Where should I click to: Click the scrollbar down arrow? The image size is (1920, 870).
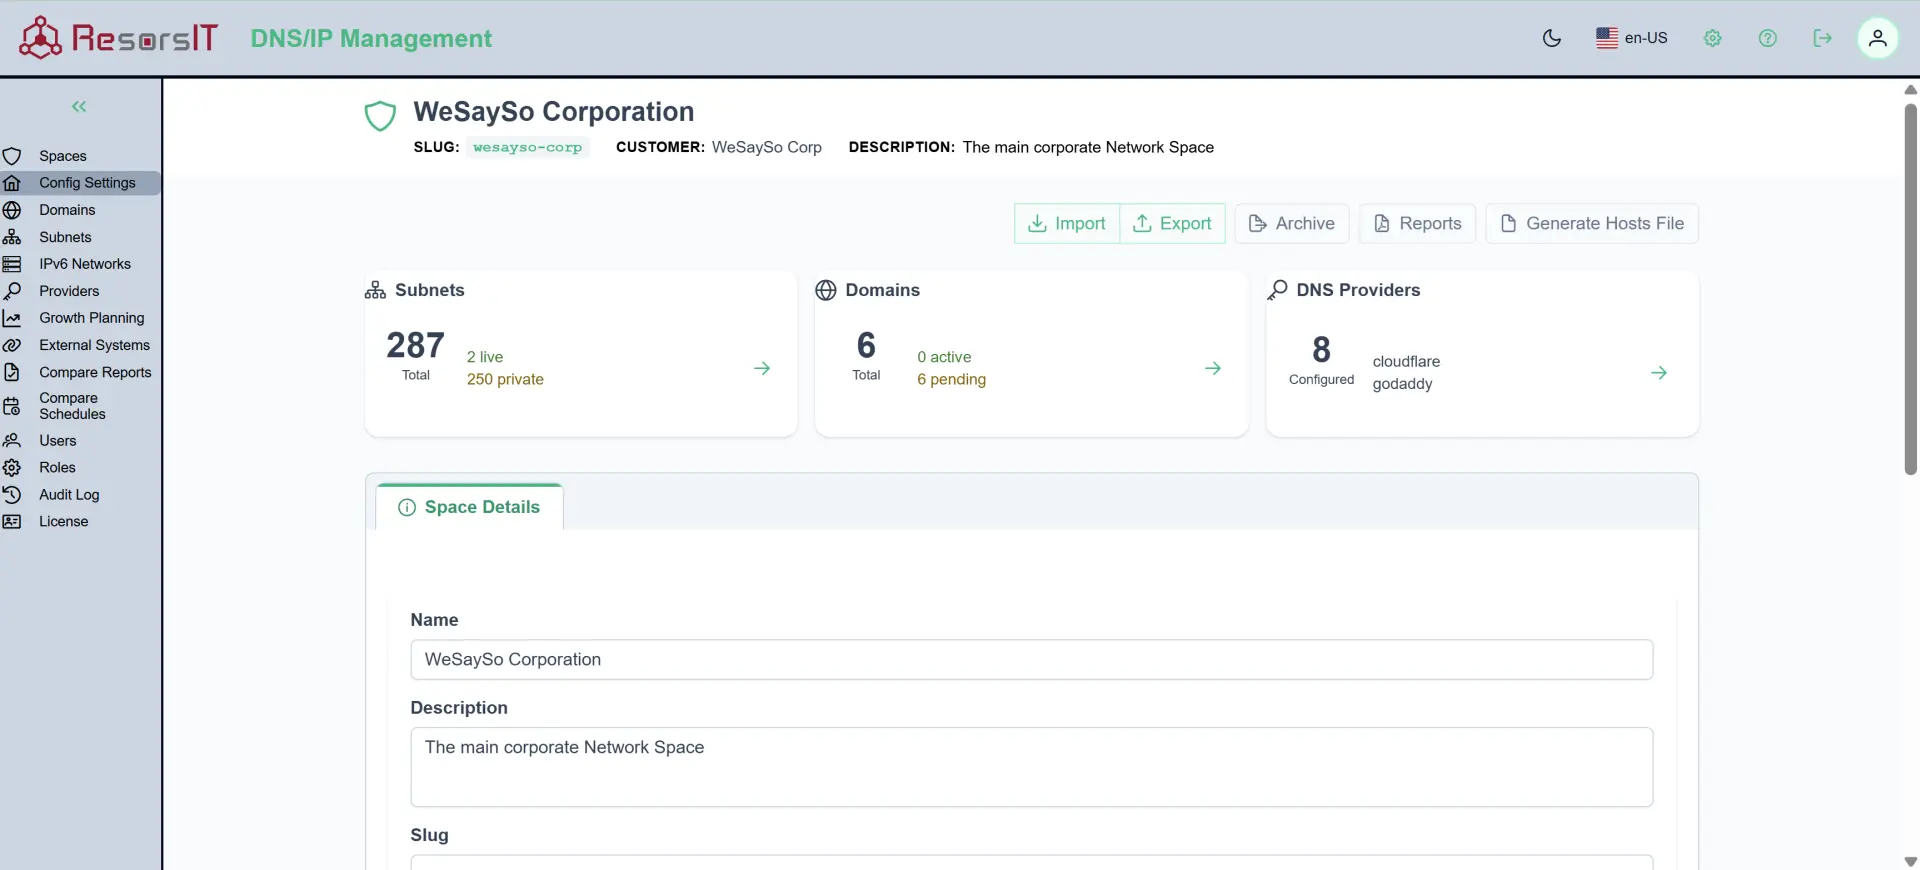(1910, 861)
